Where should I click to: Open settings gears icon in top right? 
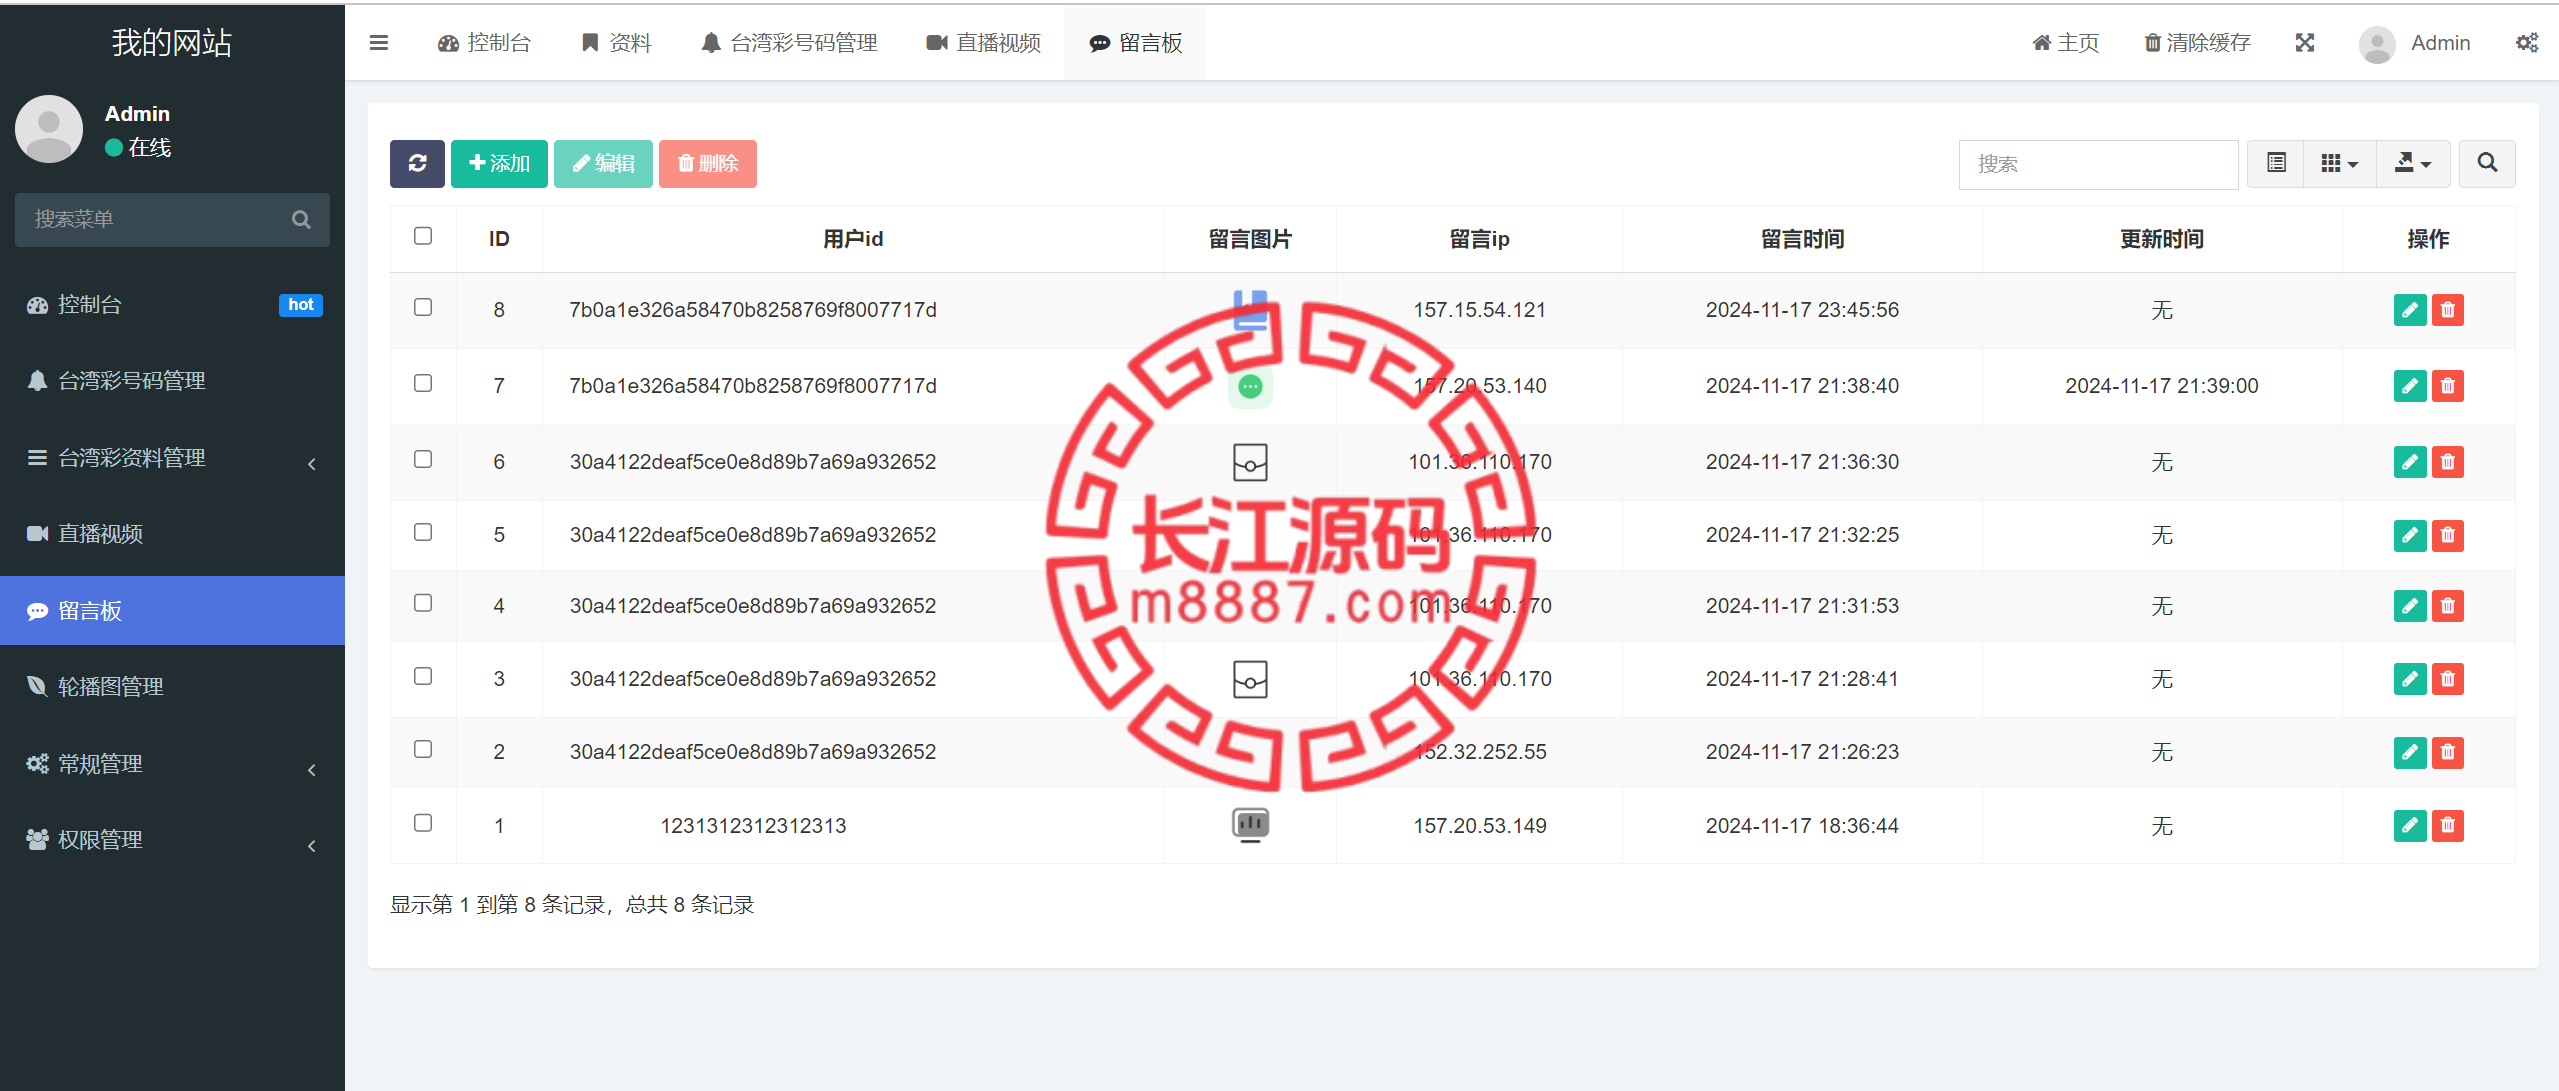click(x=2527, y=43)
